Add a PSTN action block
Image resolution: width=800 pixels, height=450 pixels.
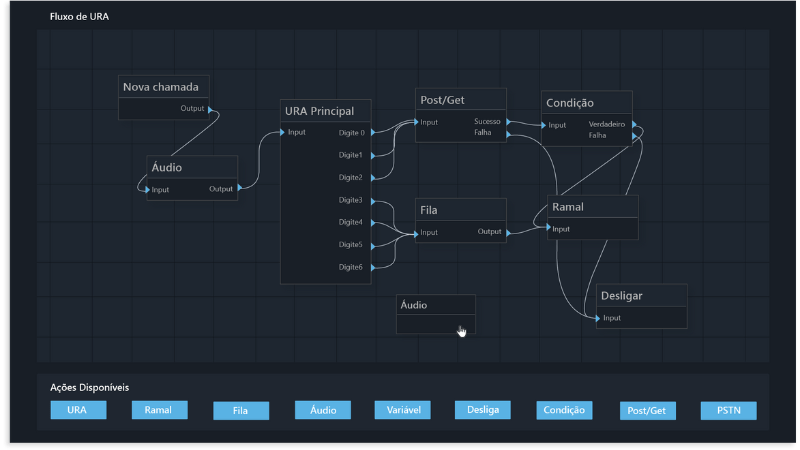(729, 410)
